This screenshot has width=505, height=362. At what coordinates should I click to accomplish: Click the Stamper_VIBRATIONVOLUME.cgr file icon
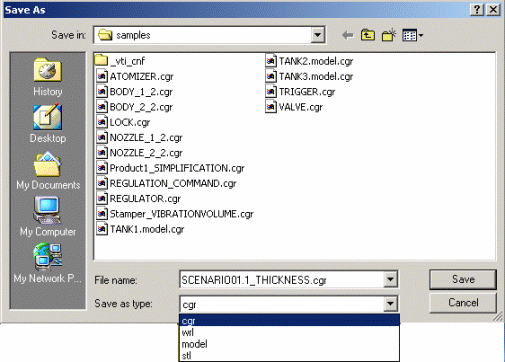[102, 214]
